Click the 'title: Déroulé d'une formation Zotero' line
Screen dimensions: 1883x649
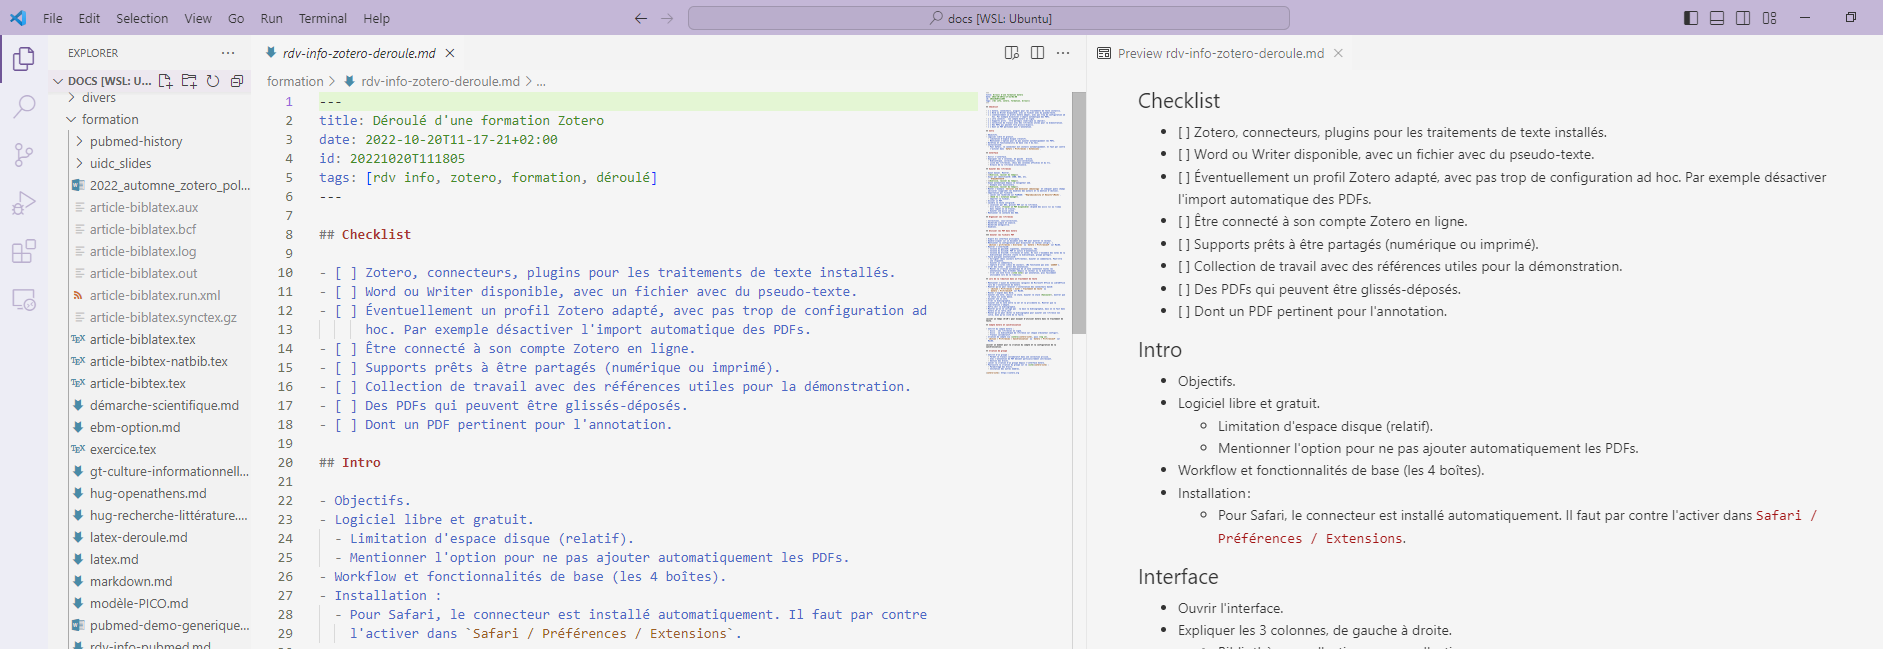point(461,120)
